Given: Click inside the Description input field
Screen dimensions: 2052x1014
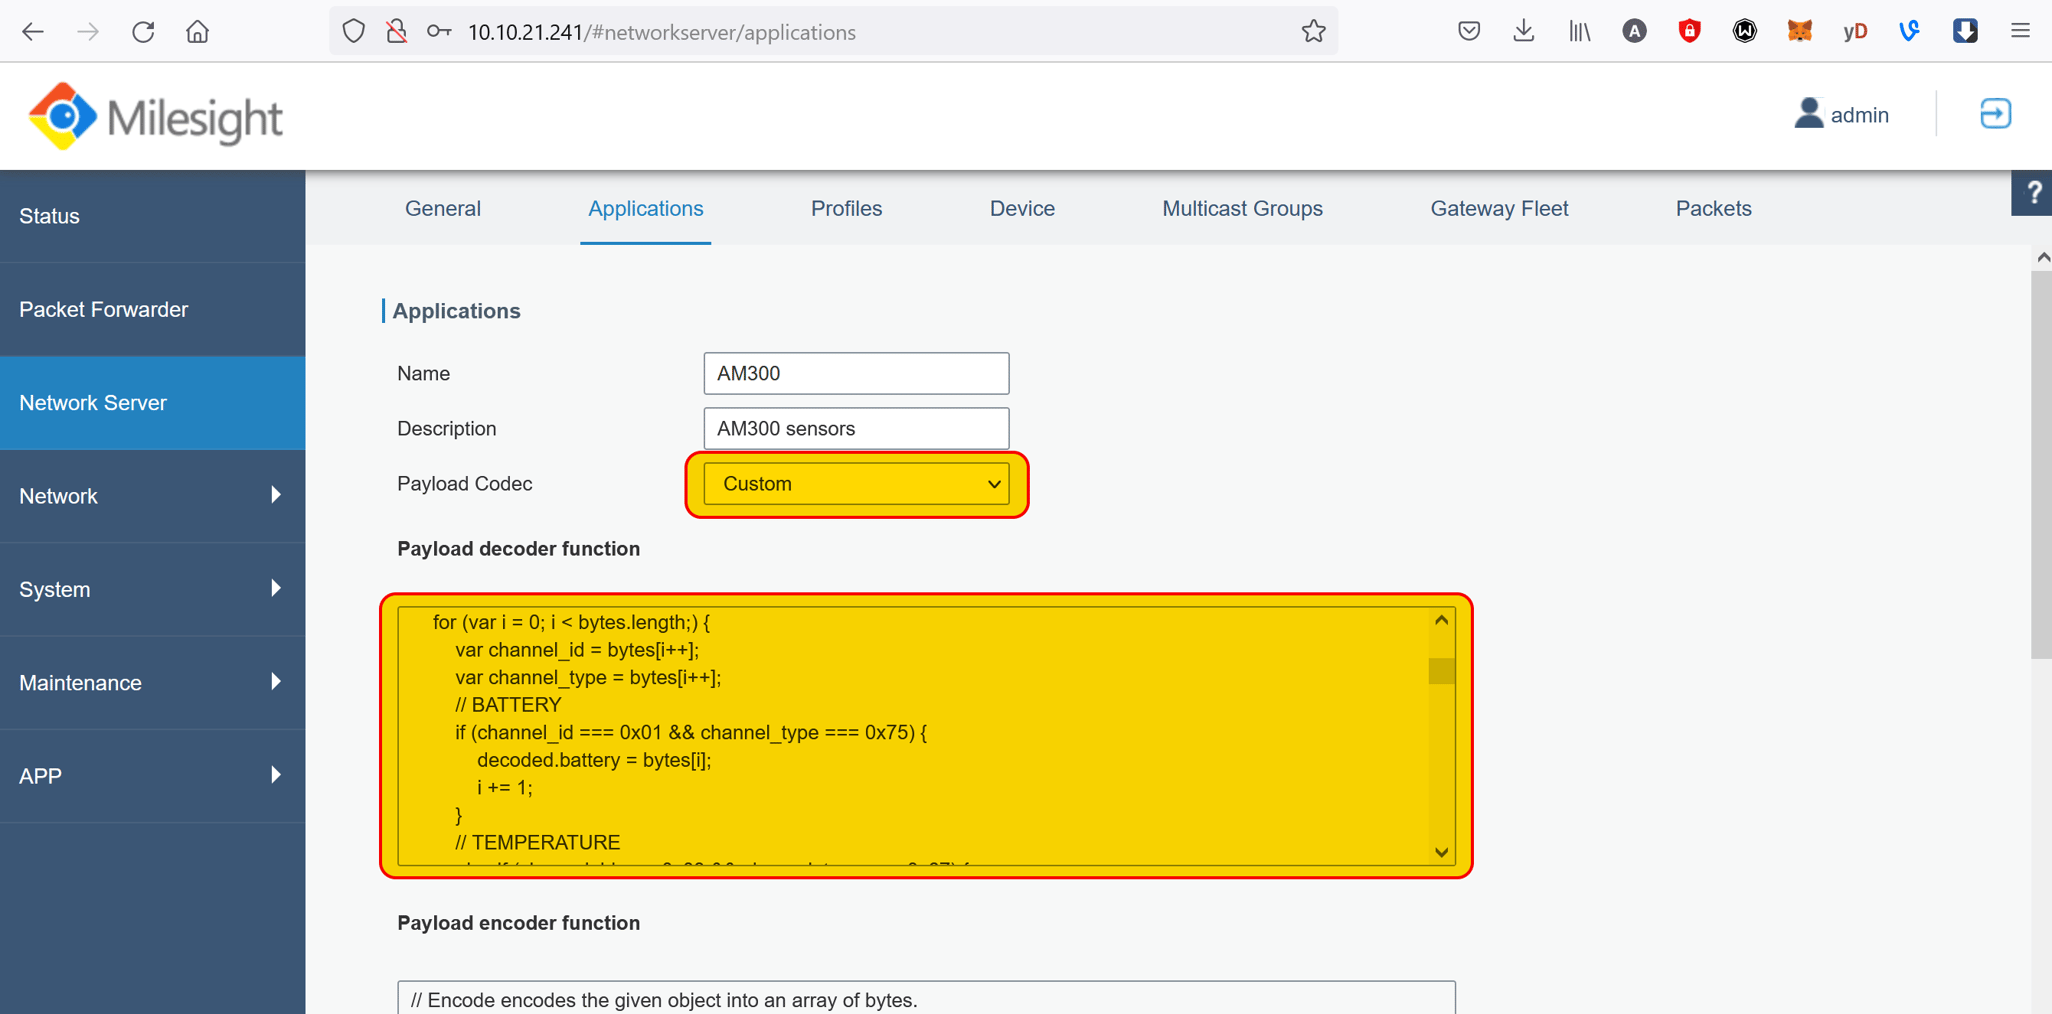Looking at the screenshot, I should click(856, 428).
